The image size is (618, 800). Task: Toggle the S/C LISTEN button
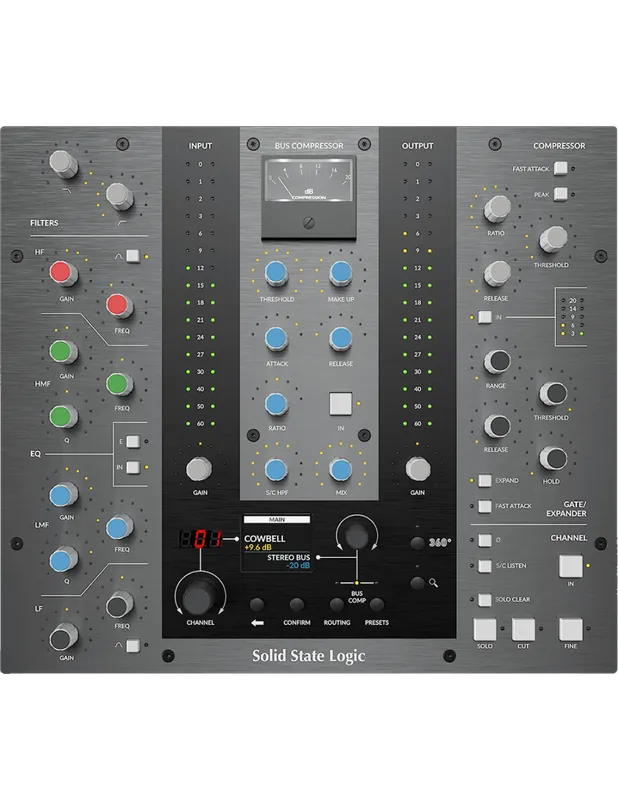click(x=485, y=566)
